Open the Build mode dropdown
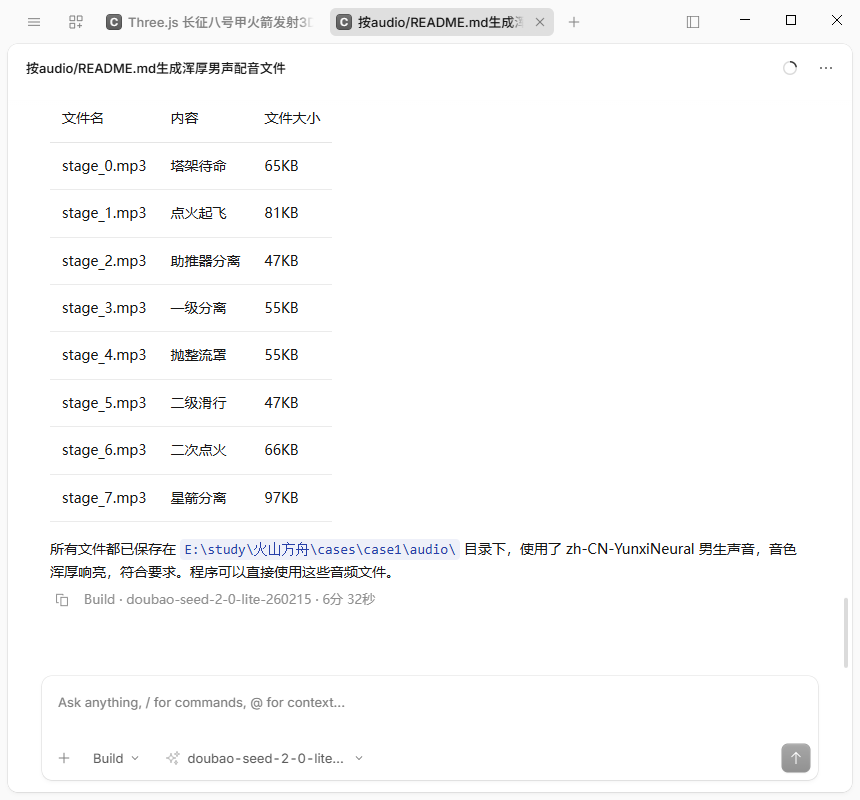 [116, 758]
